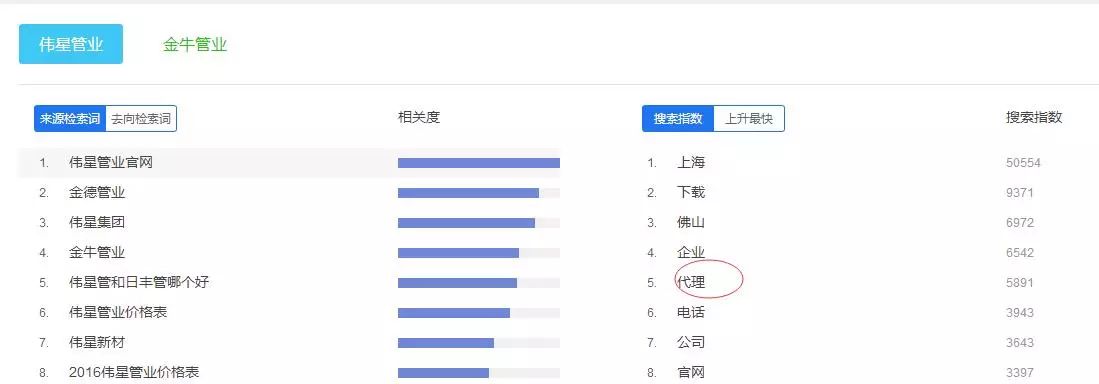Toggle to 来源检索词 view
The image size is (1099, 384).
point(70,118)
